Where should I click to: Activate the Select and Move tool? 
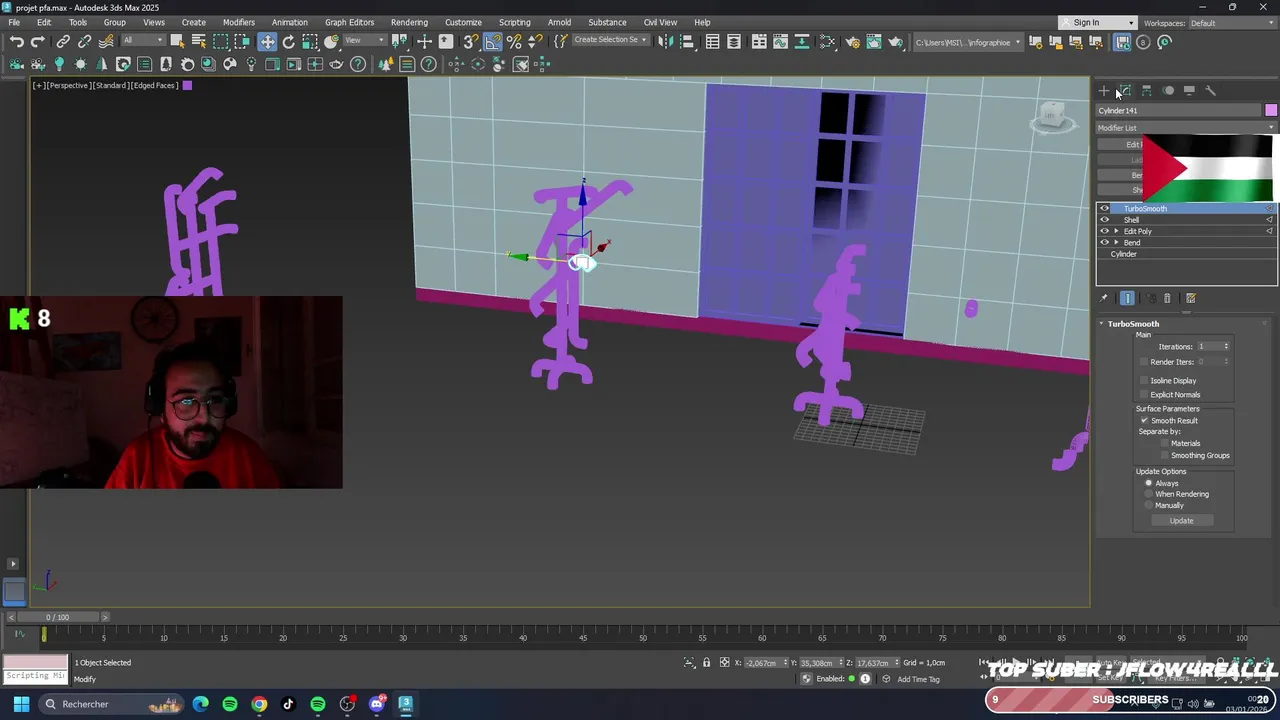click(267, 42)
